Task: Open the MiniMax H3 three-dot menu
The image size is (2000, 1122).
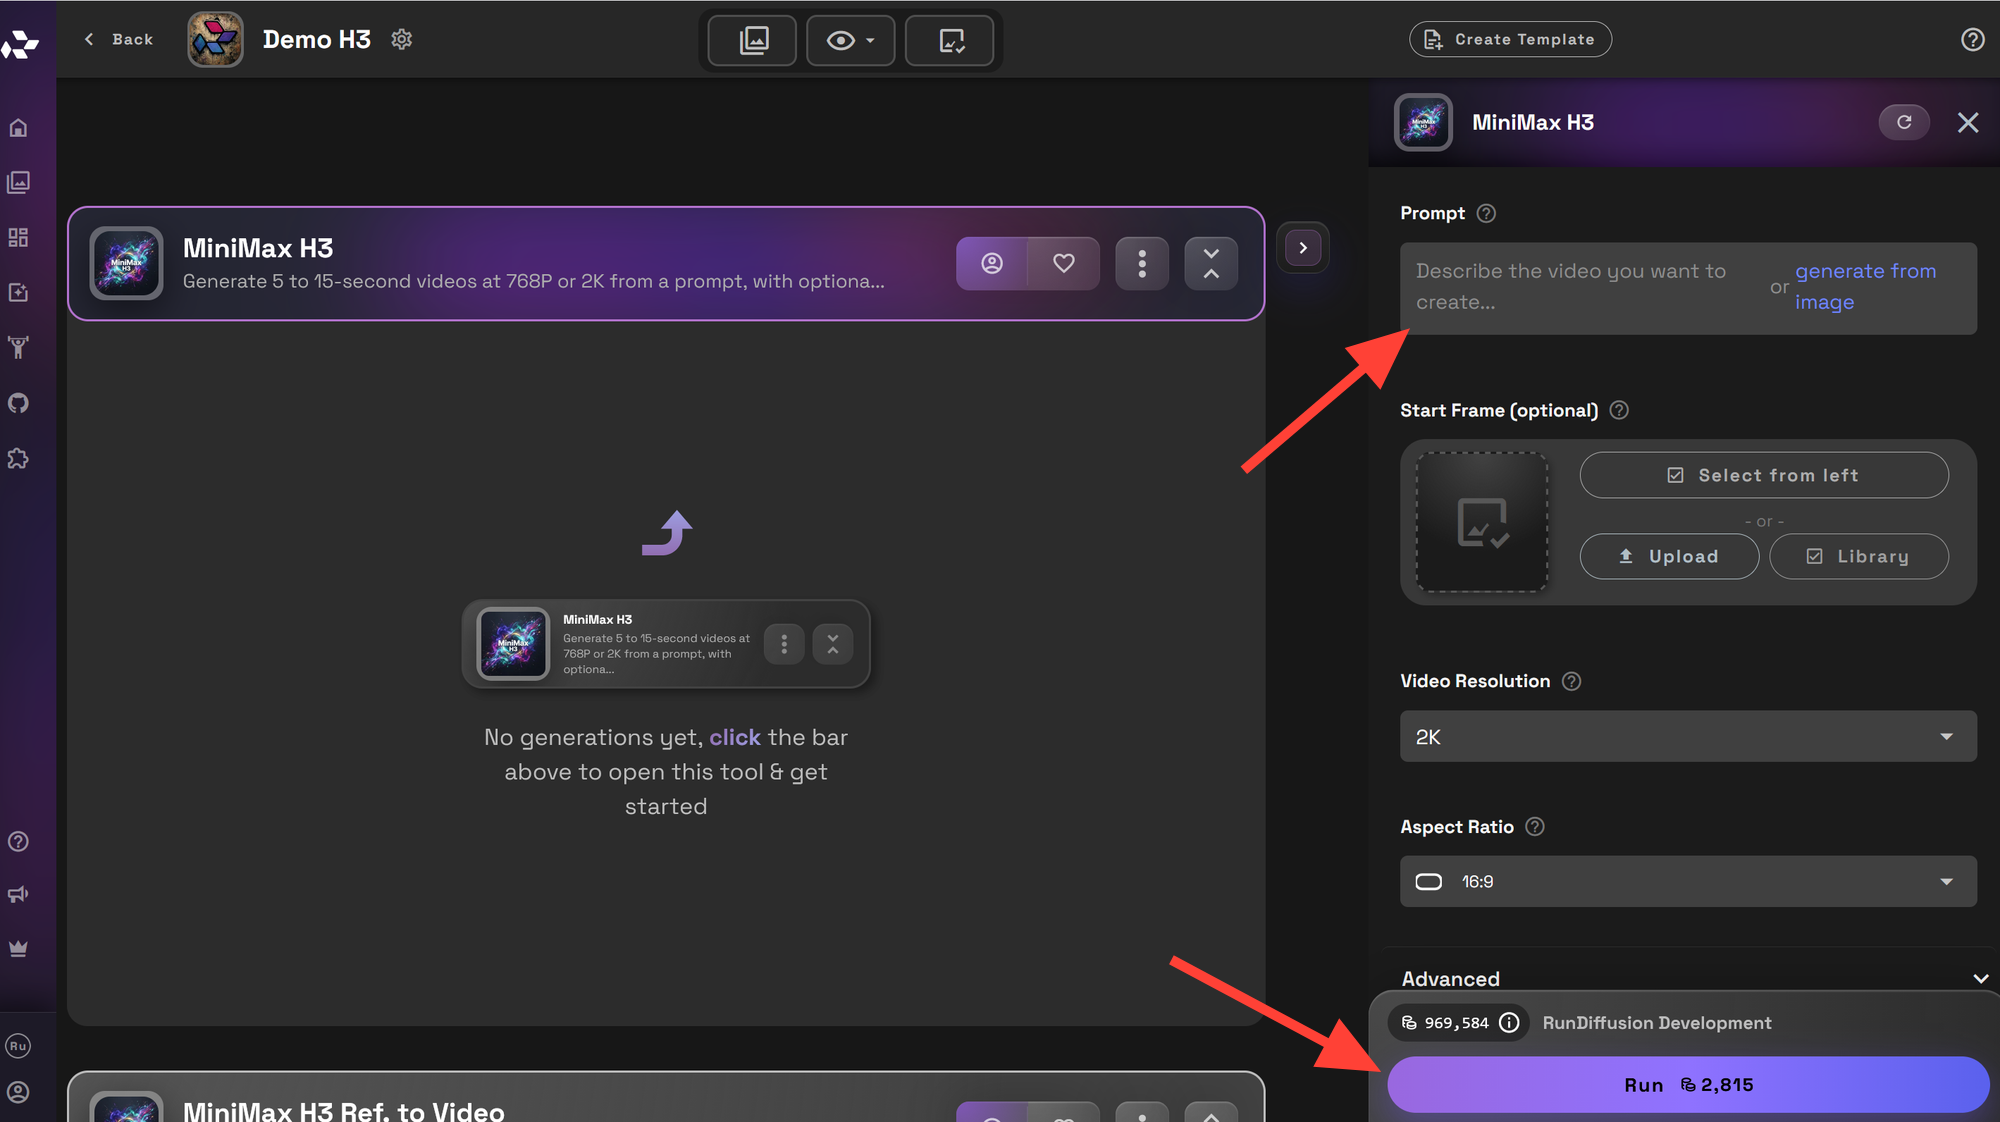Action: click(x=1142, y=263)
